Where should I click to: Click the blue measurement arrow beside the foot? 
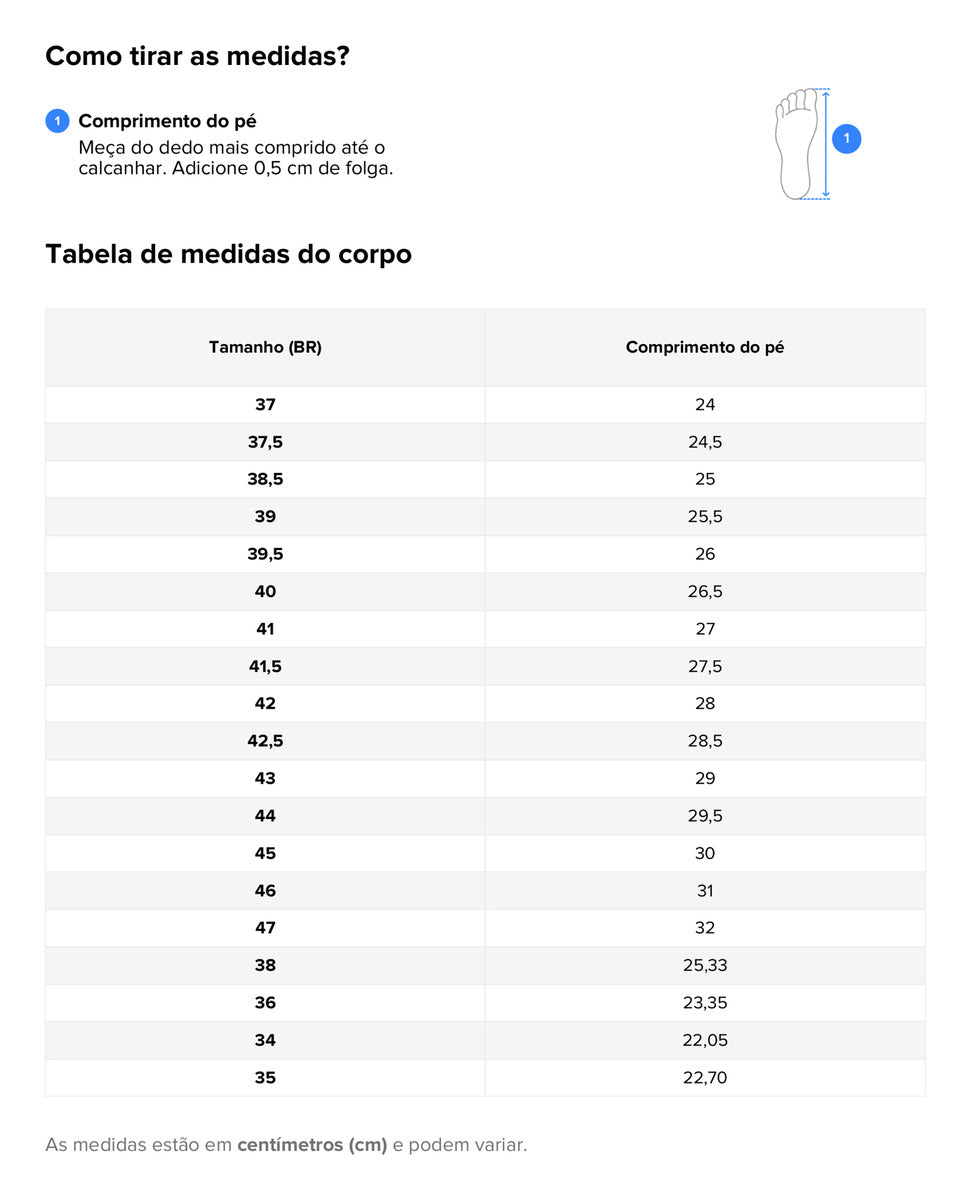pyautogui.click(x=826, y=144)
